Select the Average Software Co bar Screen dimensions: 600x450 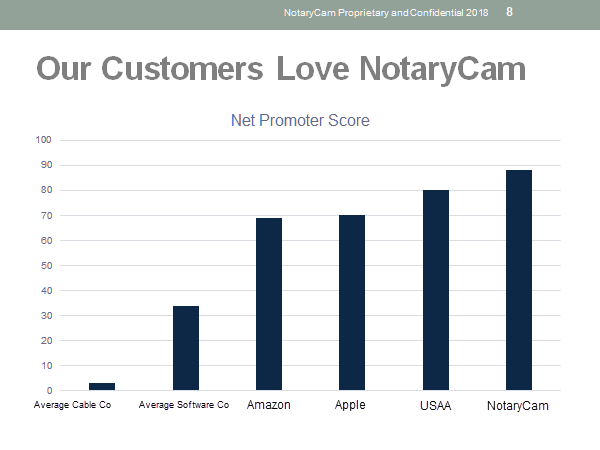(186, 348)
